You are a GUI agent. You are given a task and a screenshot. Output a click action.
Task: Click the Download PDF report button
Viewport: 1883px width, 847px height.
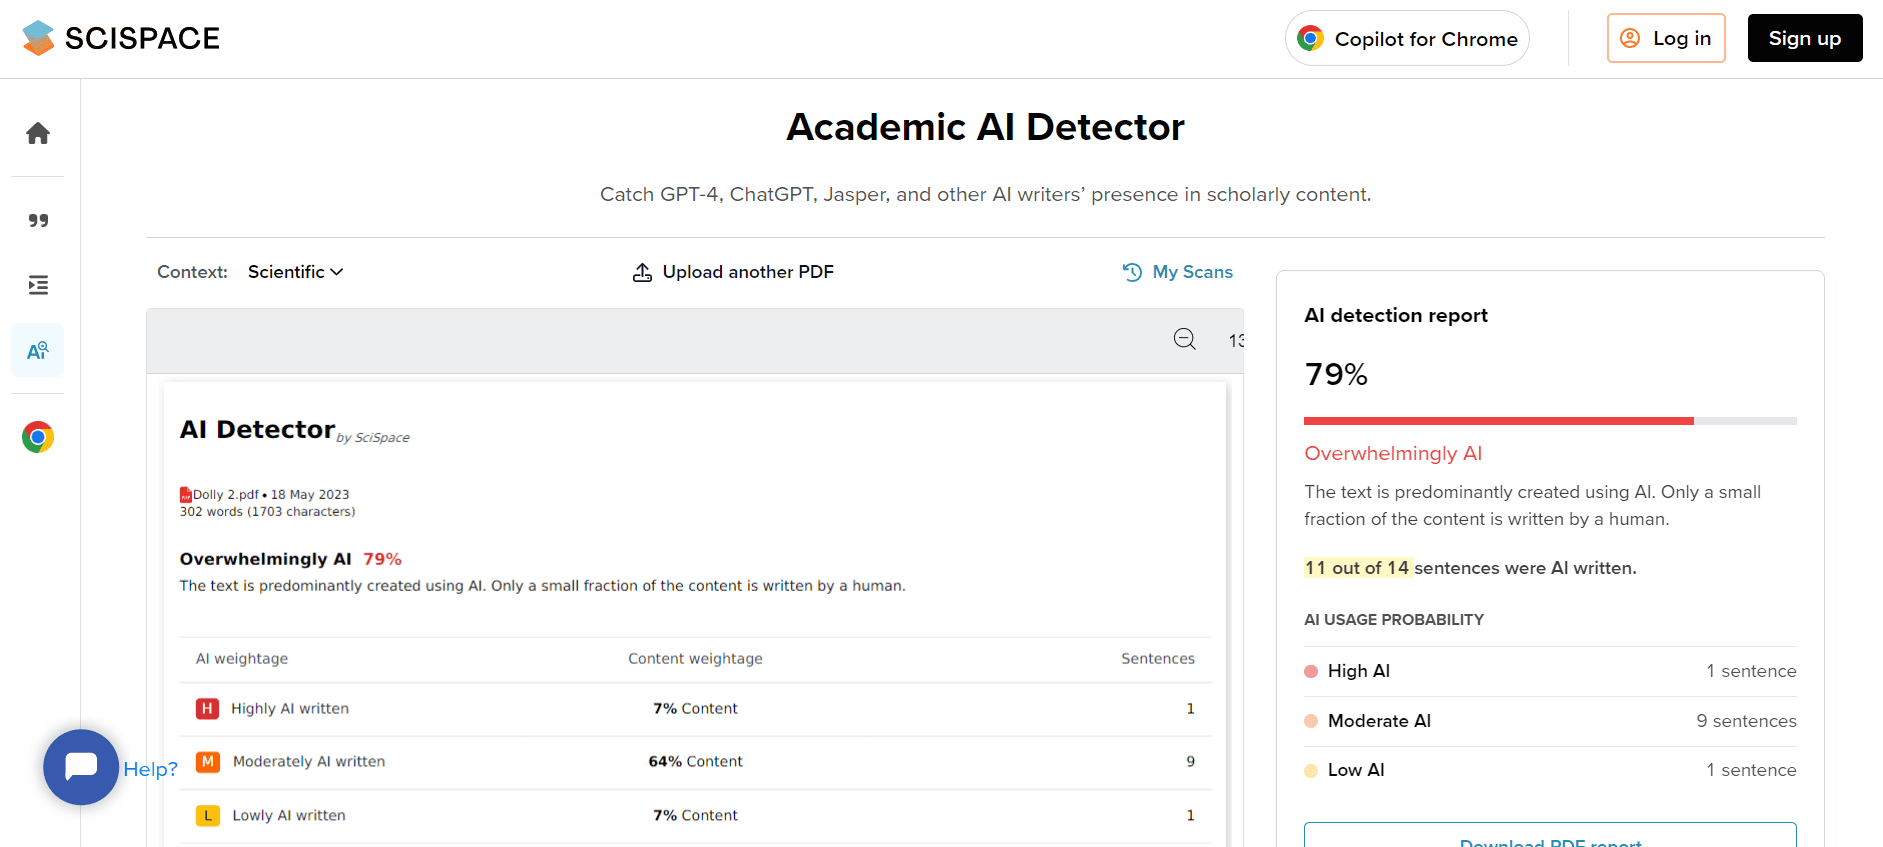click(x=1550, y=836)
